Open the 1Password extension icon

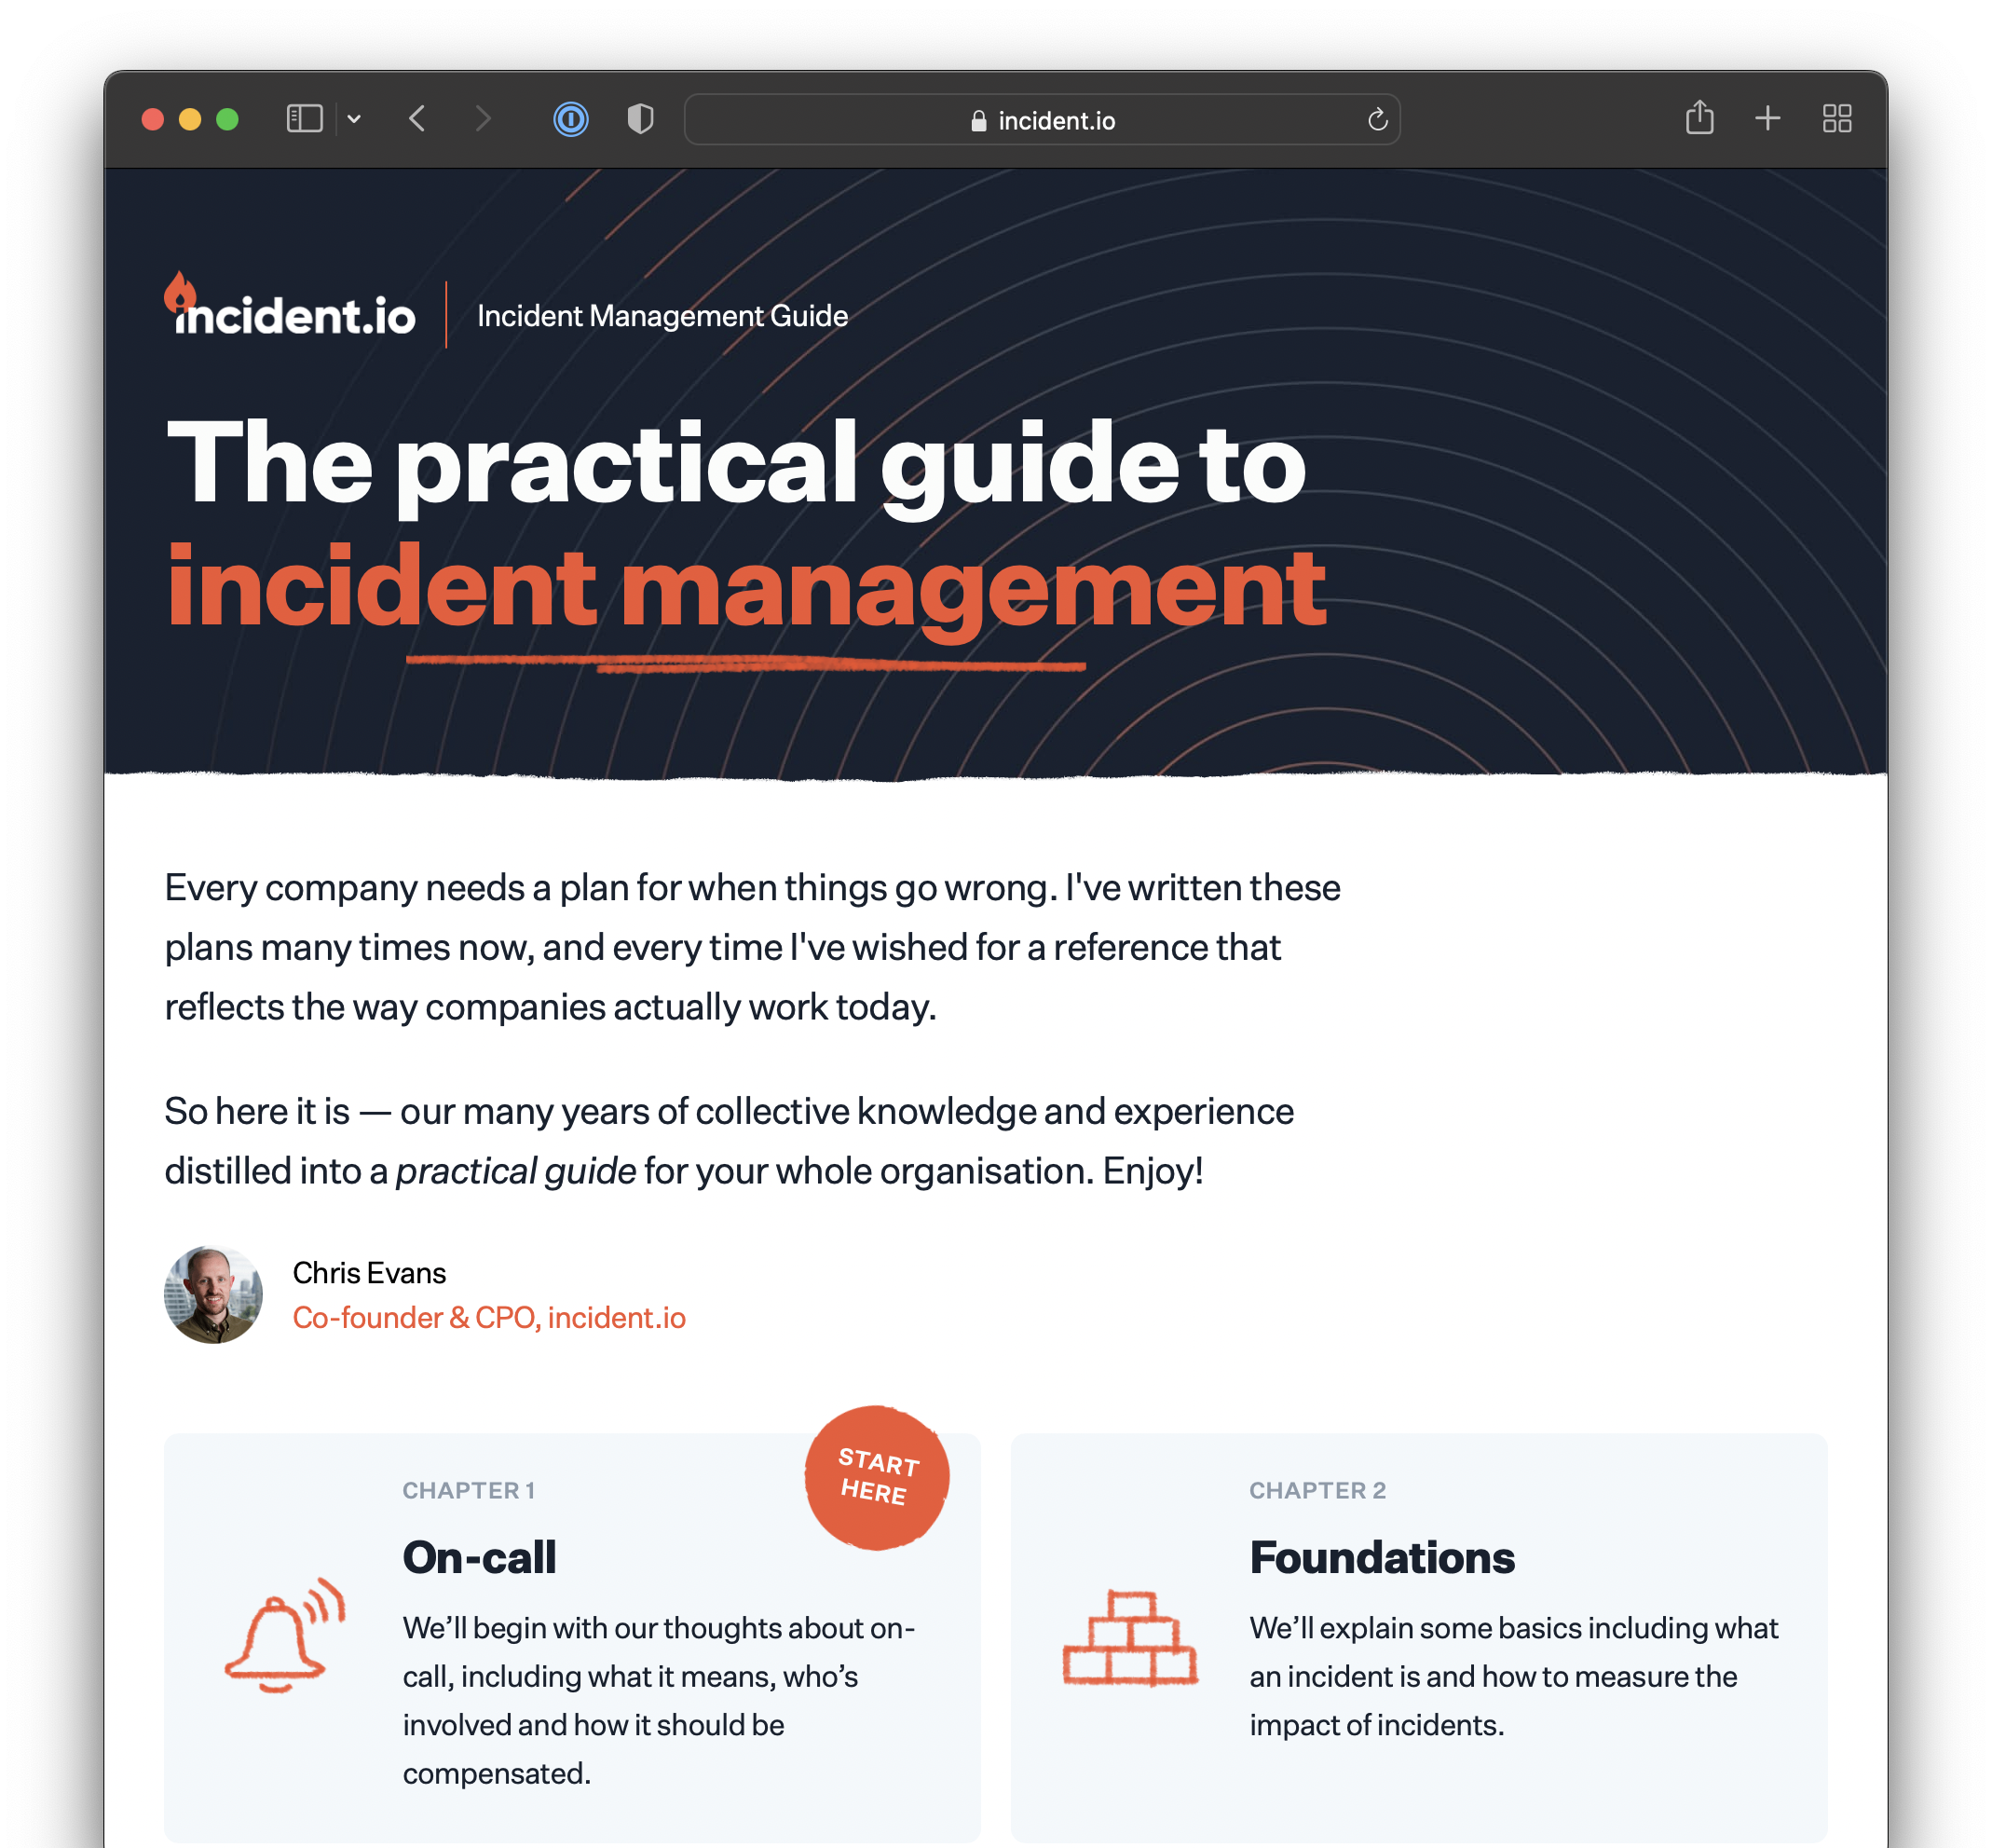coord(571,120)
